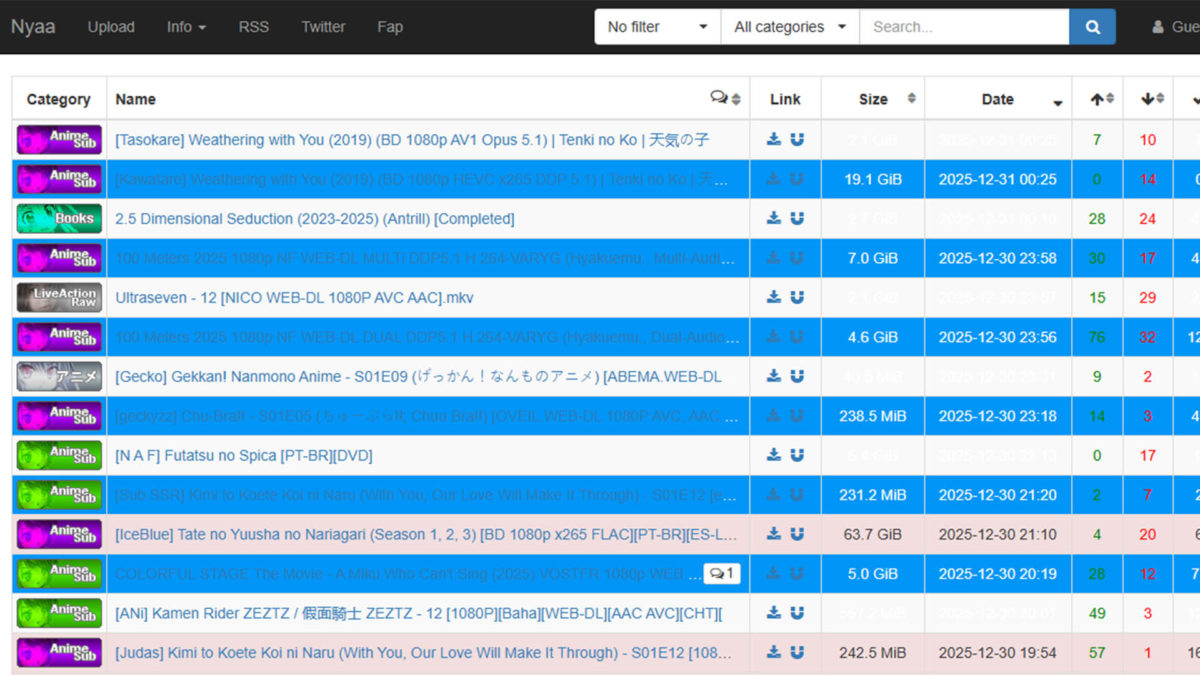Open the RSS feed link
Screen dimensions: 1200x675
click(254, 27)
